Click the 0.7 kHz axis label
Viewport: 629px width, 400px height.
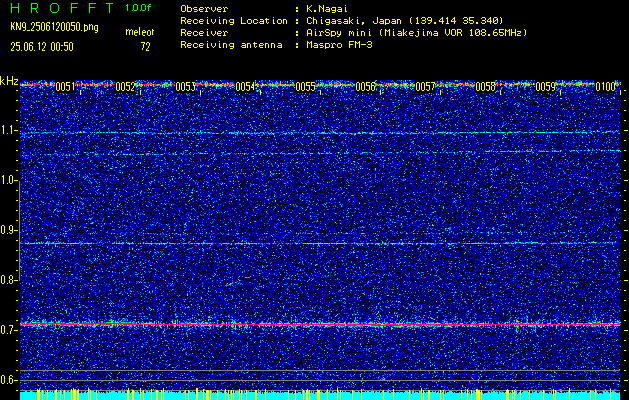[8, 330]
